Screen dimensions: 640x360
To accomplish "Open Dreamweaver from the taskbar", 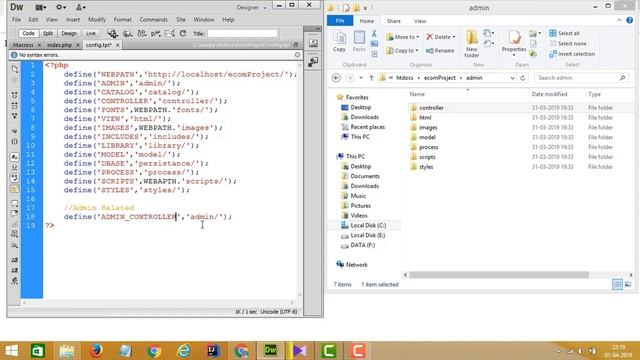I will (x=270, y=351).
